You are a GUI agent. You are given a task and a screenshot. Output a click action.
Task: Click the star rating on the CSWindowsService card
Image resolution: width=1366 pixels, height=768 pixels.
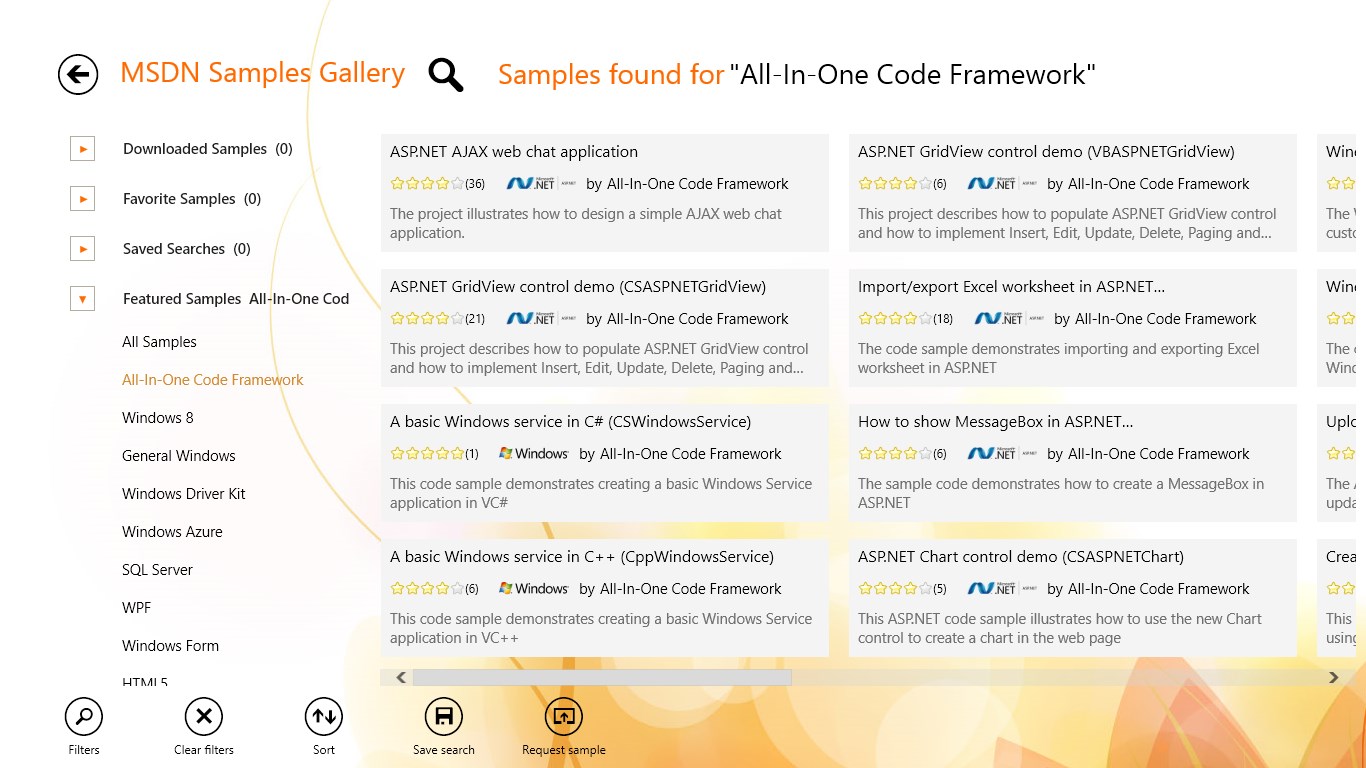pyautogui.click(x=427, y=454)
